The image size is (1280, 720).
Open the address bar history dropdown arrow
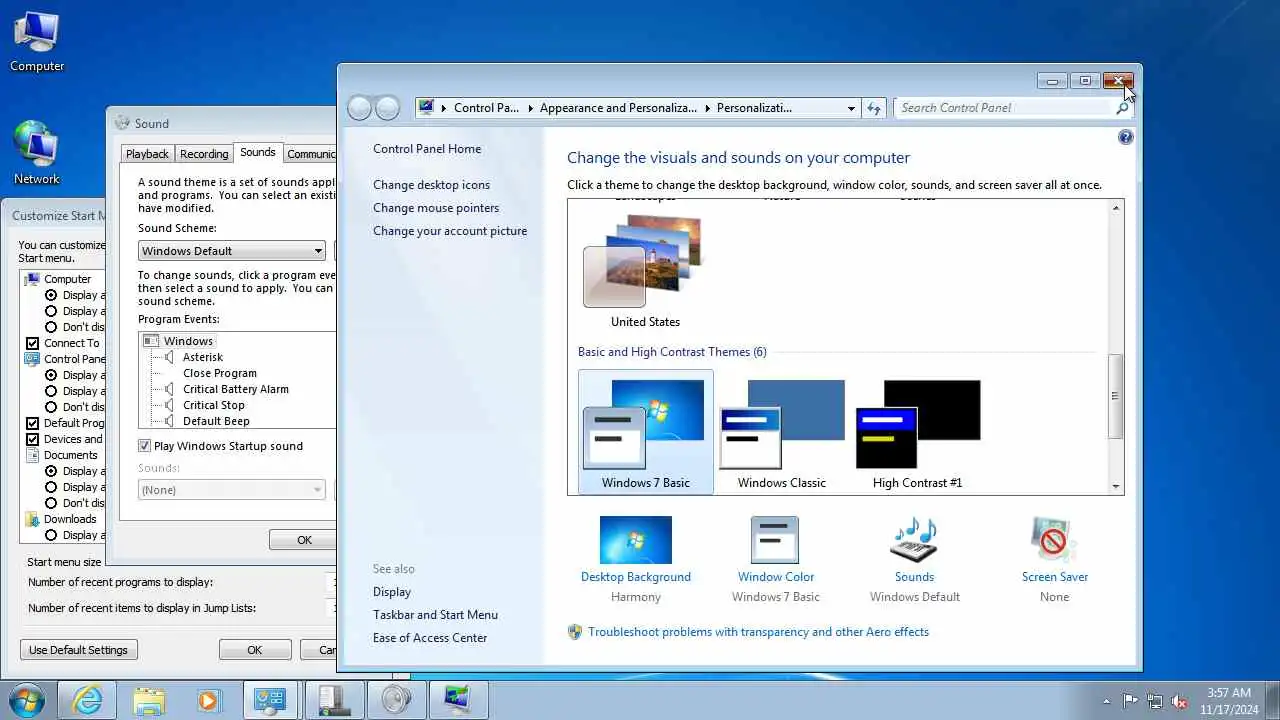tap(851, 108)
